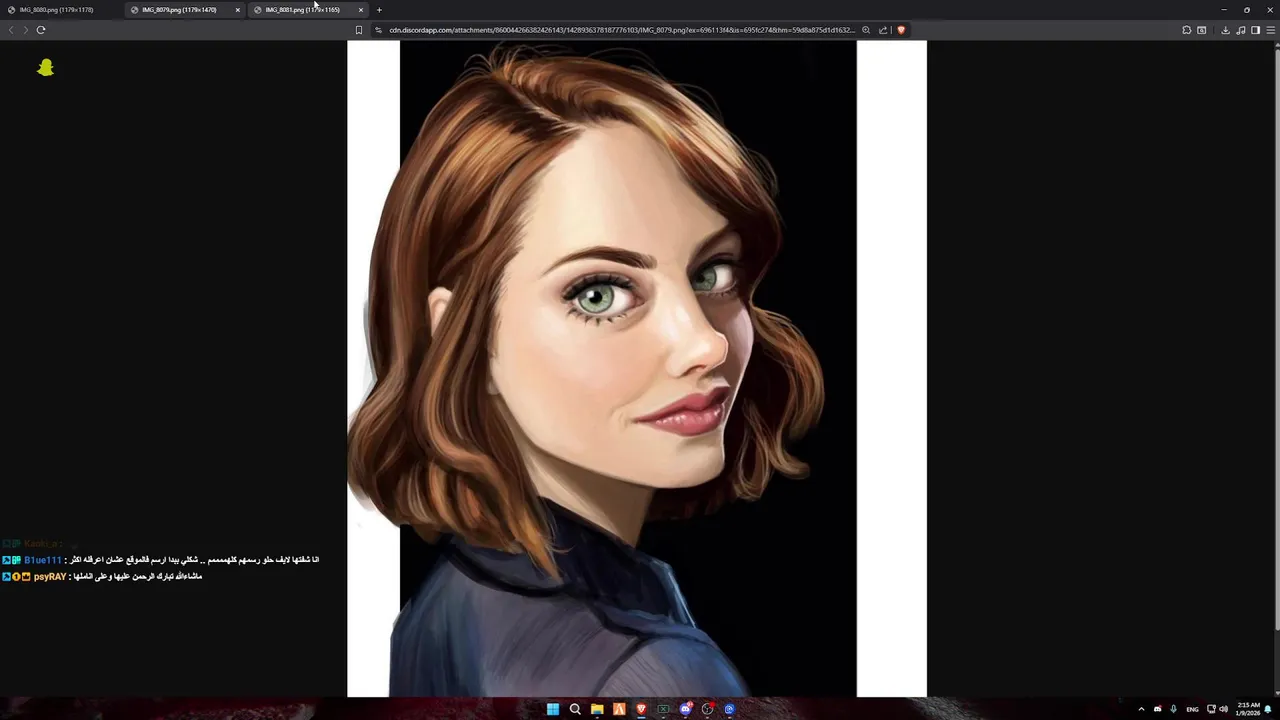Viewport: 1280px width, 720px height.
Task: Open Excel from the taskbar
Action: pyautogui.click(x=663, y=709)
